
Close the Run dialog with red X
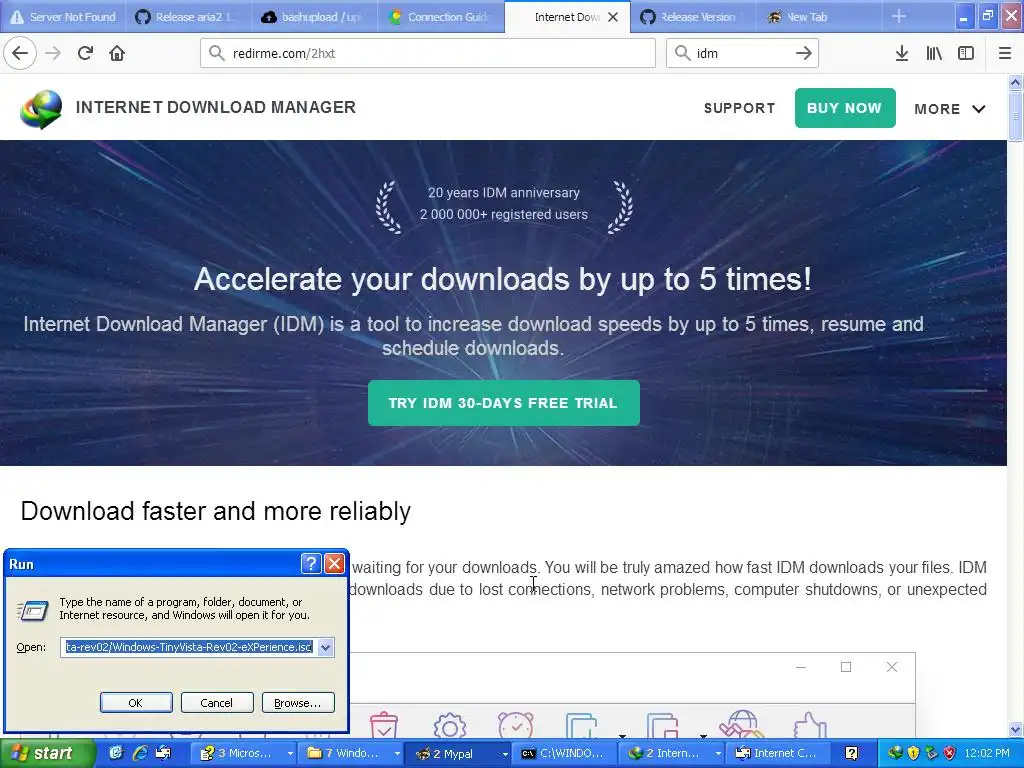tap(334, 564)
